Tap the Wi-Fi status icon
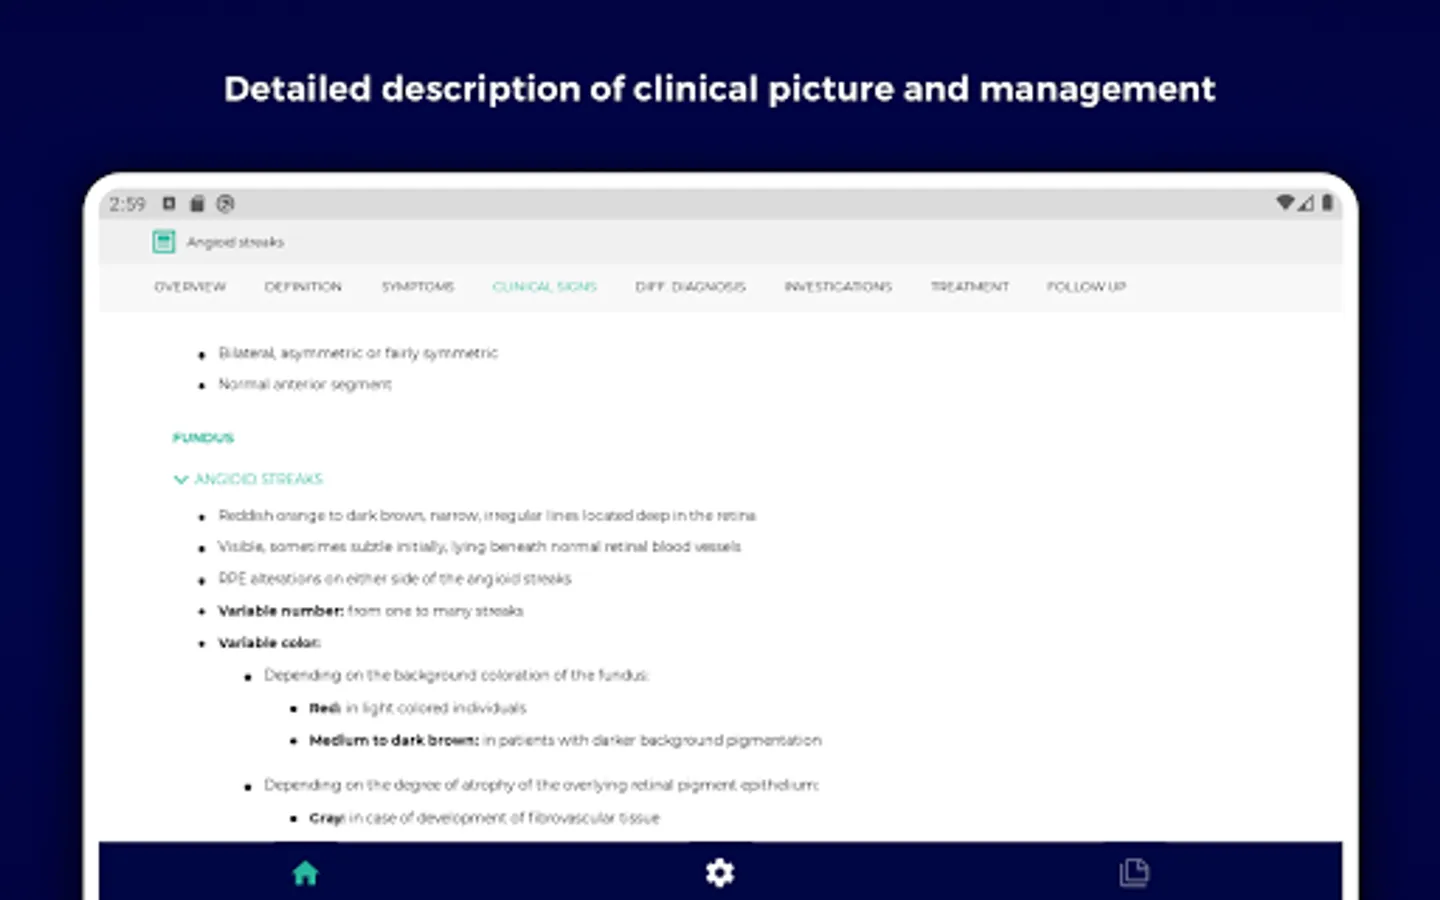The width and height of the screenshot is (1440, 900). (1285, 203)
